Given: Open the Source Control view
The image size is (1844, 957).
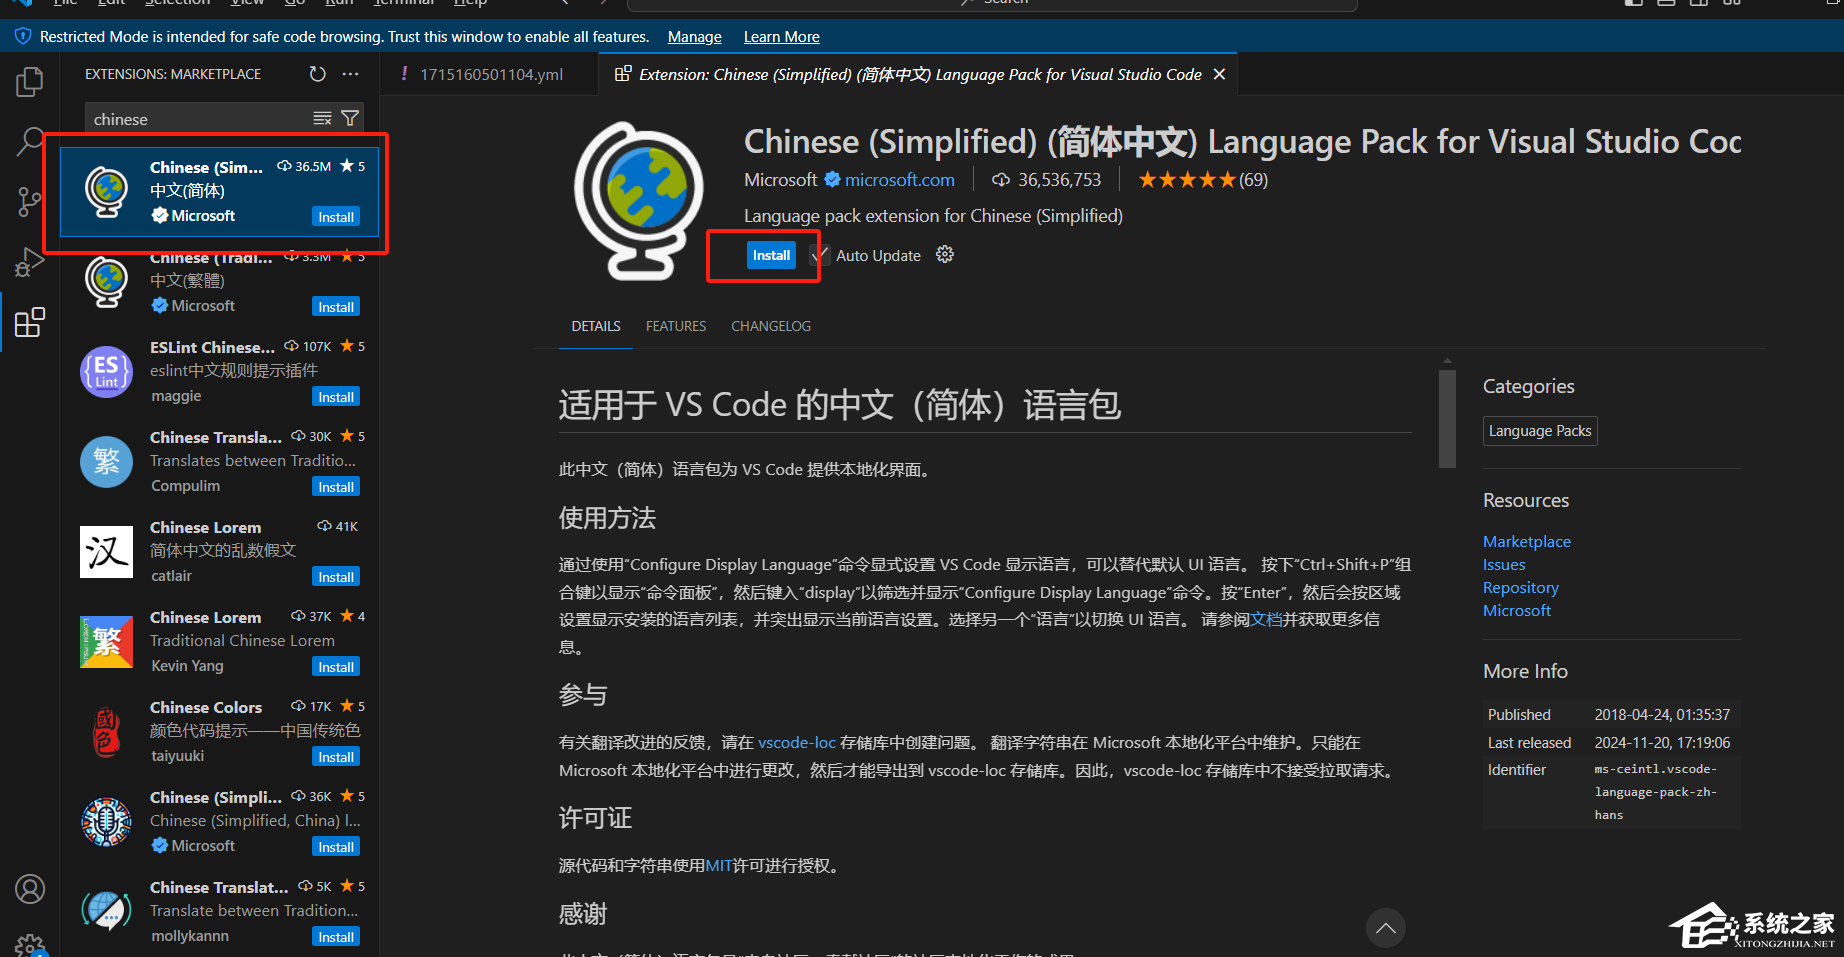Looking at the screenshot, I should [30, 201].
